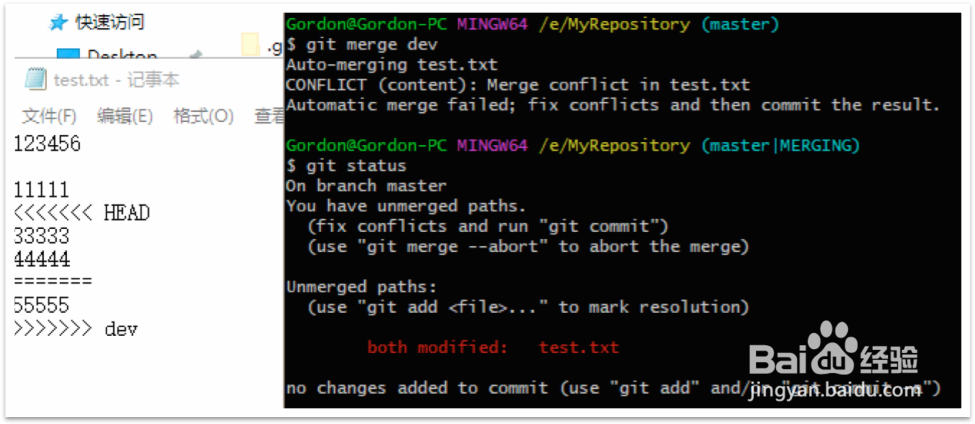The image size is (975, 424).
Task: Open the 编辑(E) menu
Action: pyautogui.click(x=124, y=116)
